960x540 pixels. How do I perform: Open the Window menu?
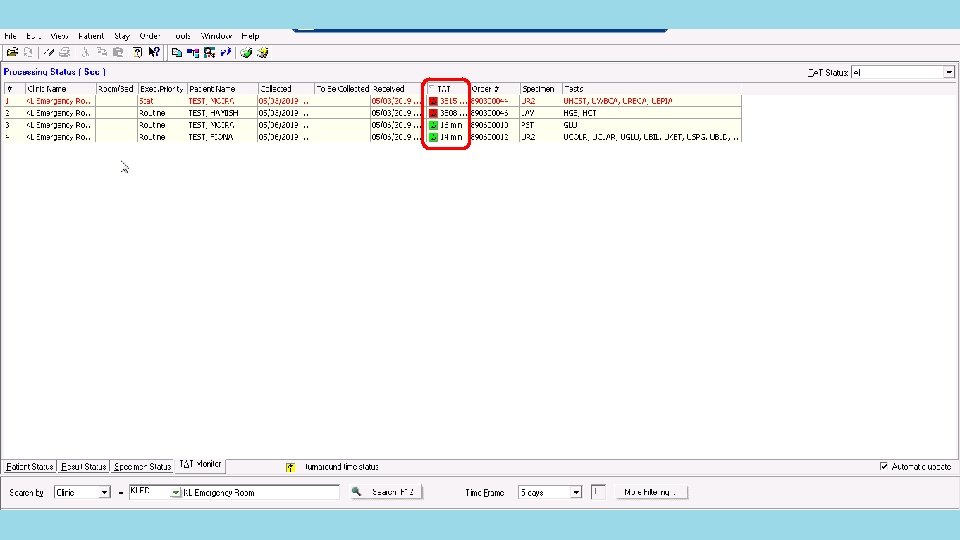point(217,36)
